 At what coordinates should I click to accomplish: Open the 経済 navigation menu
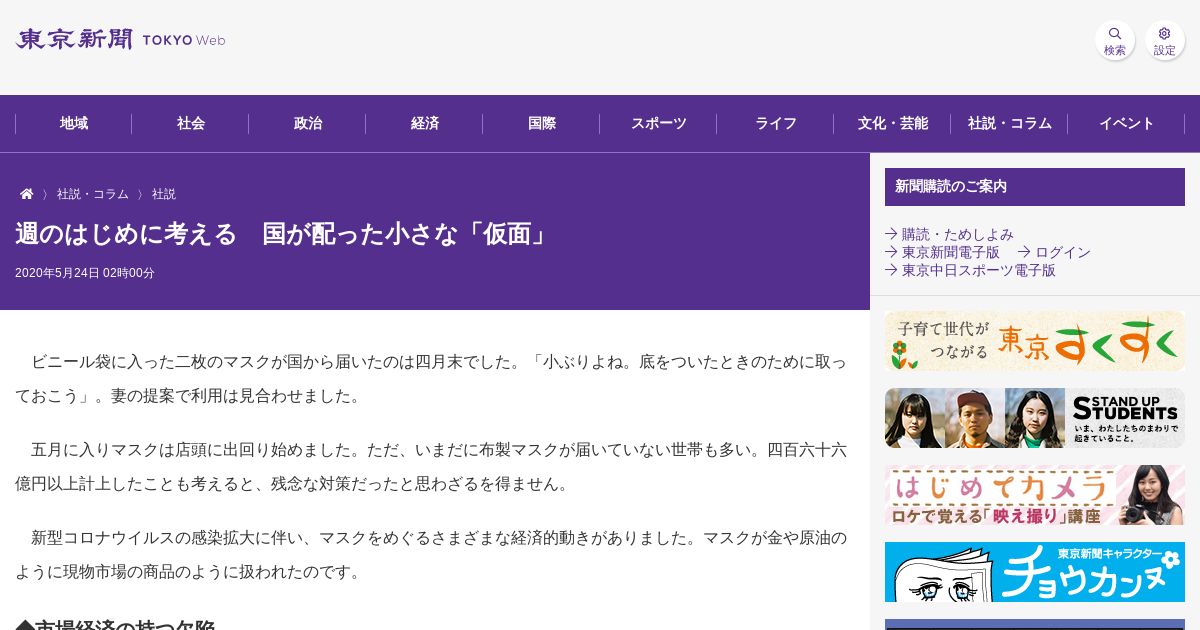click(x=425, y=124)
